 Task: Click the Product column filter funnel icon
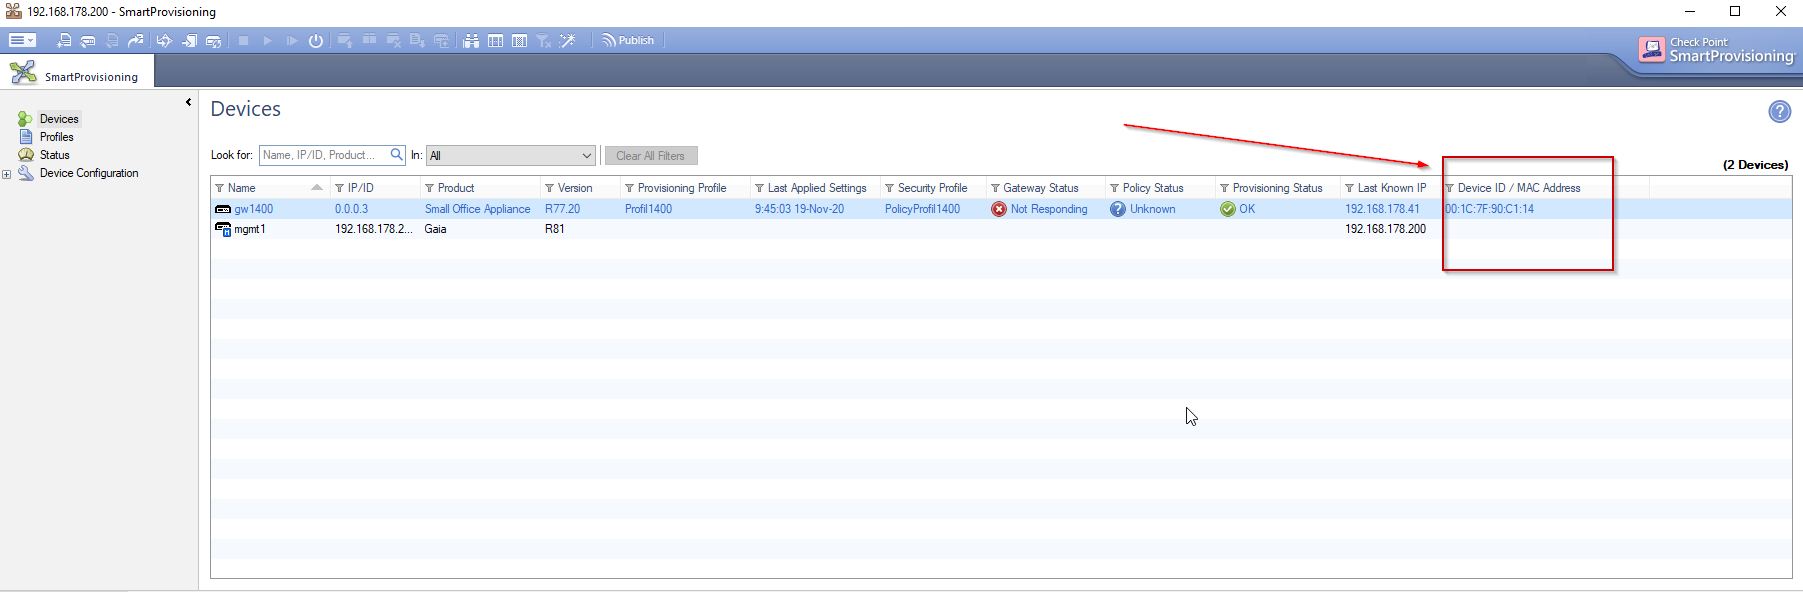pyautogui.click(x=429, y=188)
